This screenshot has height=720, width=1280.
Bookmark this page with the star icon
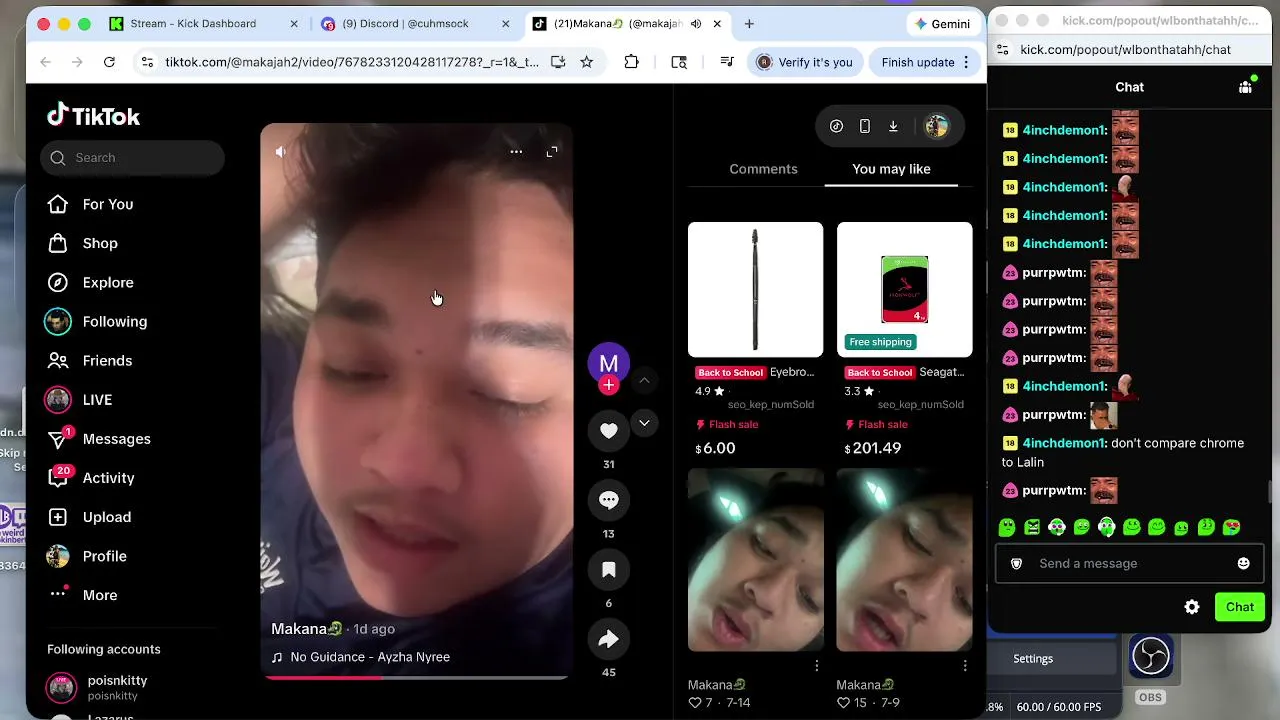[x=587, y=62]
